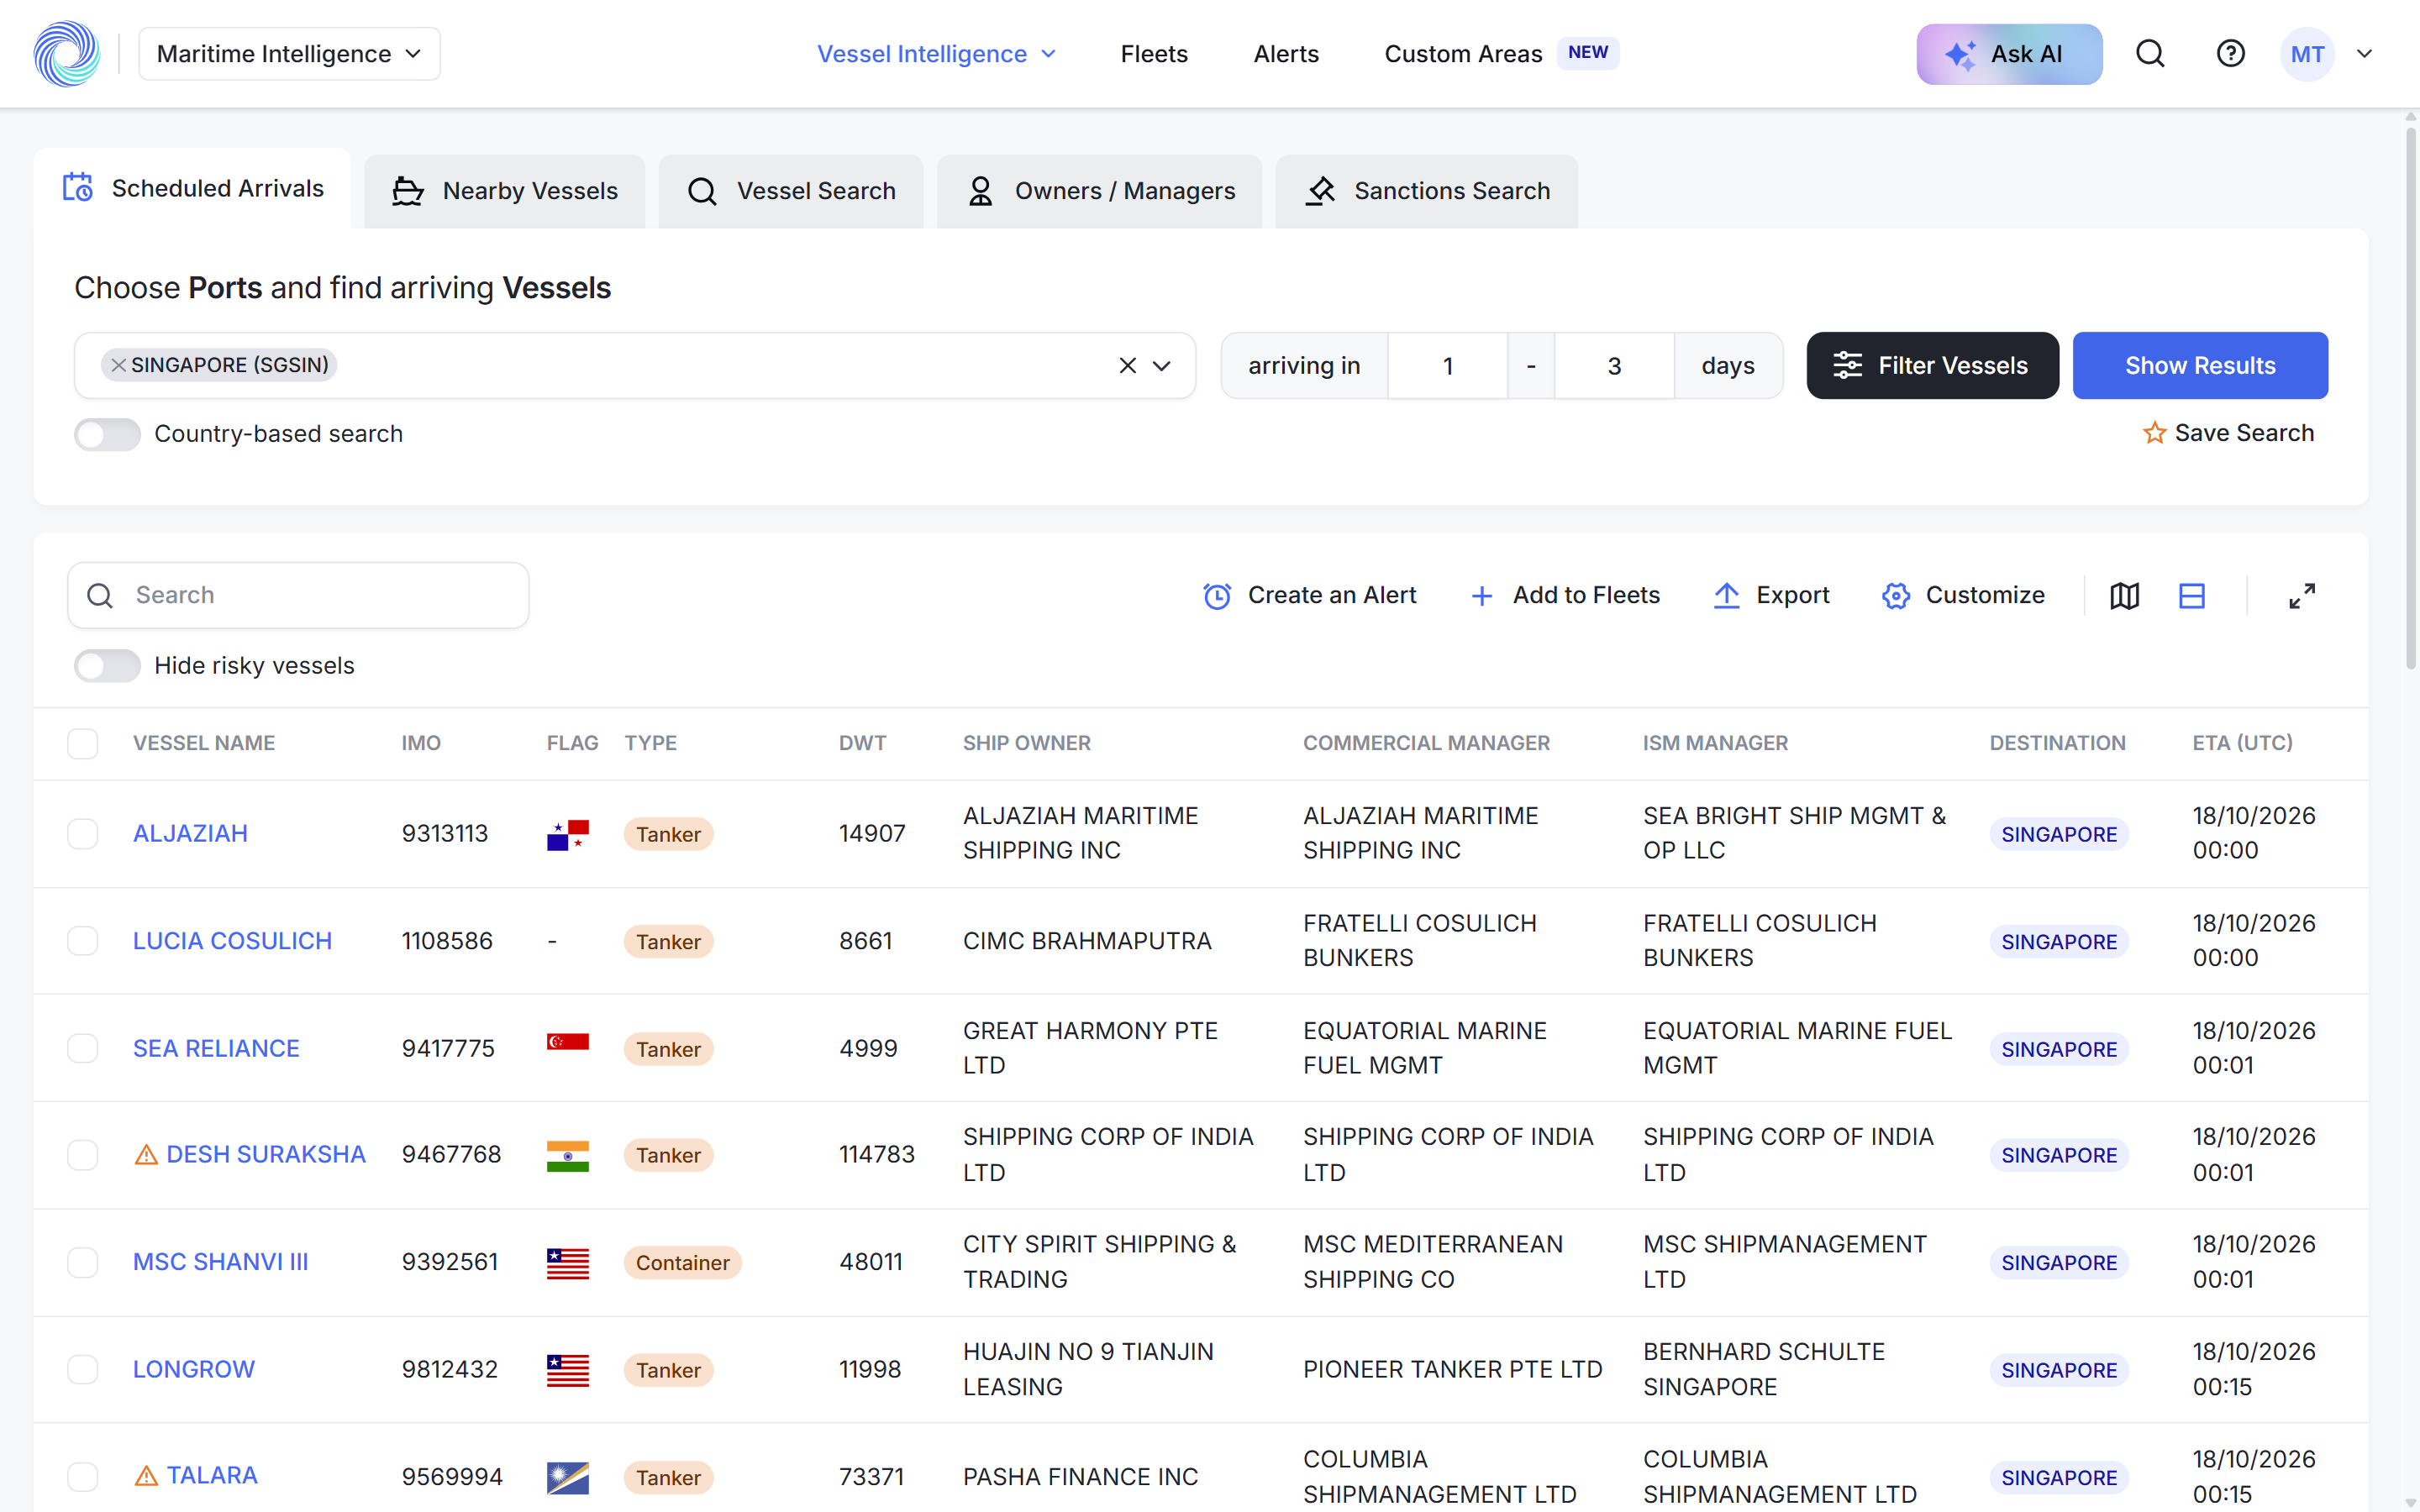Expand Vessel Intelligence menu

936,54
